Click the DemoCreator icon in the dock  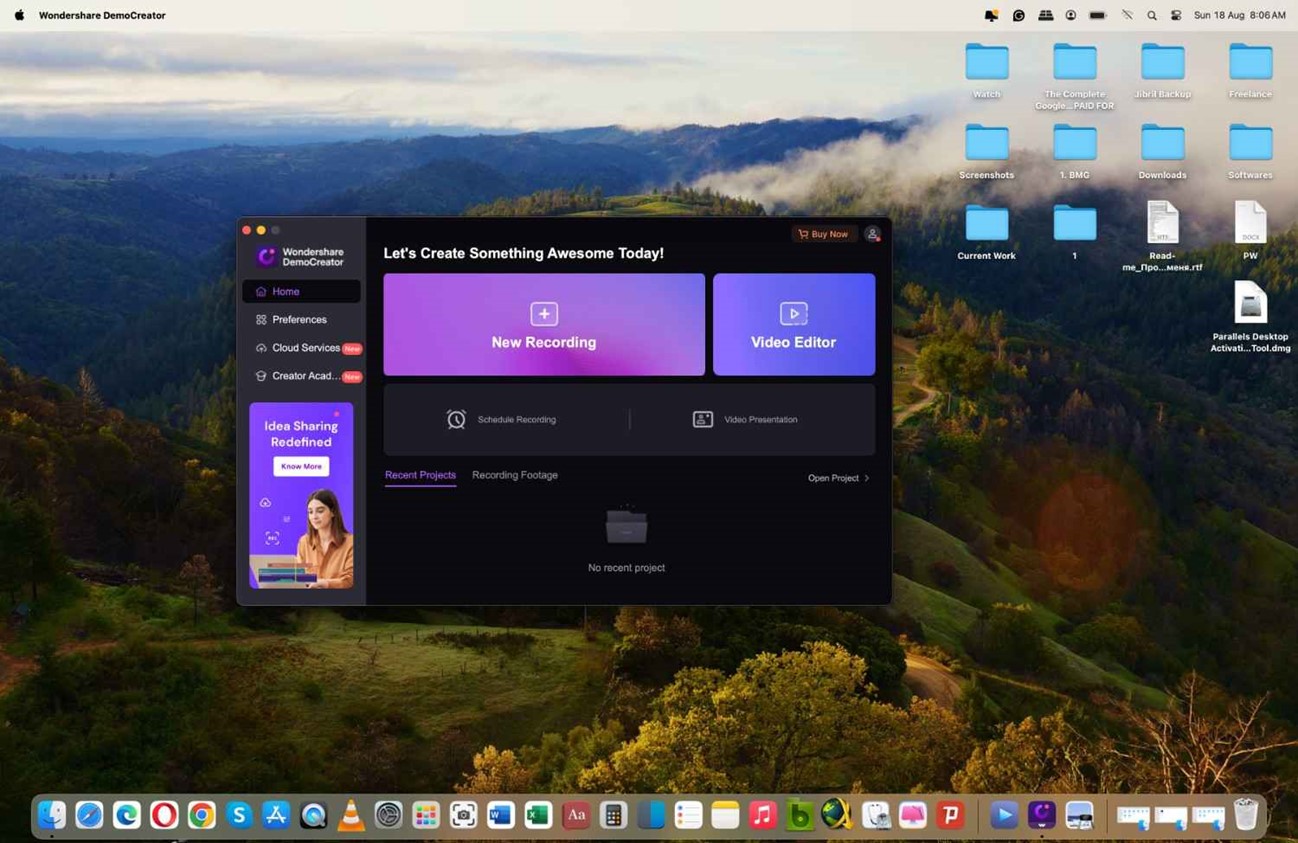point(1042,816)
